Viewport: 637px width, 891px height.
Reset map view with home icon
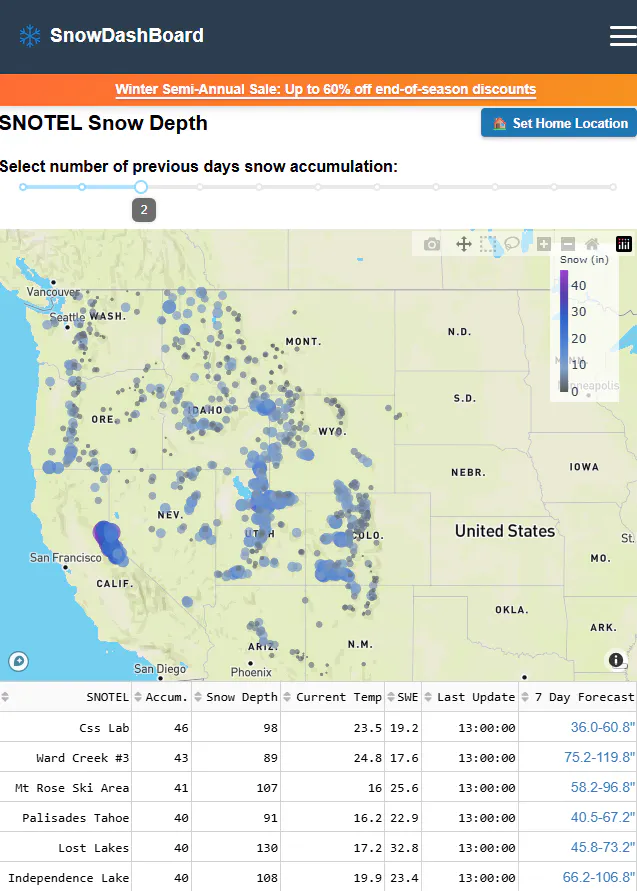pyautogui.click(x=592, y=244)
